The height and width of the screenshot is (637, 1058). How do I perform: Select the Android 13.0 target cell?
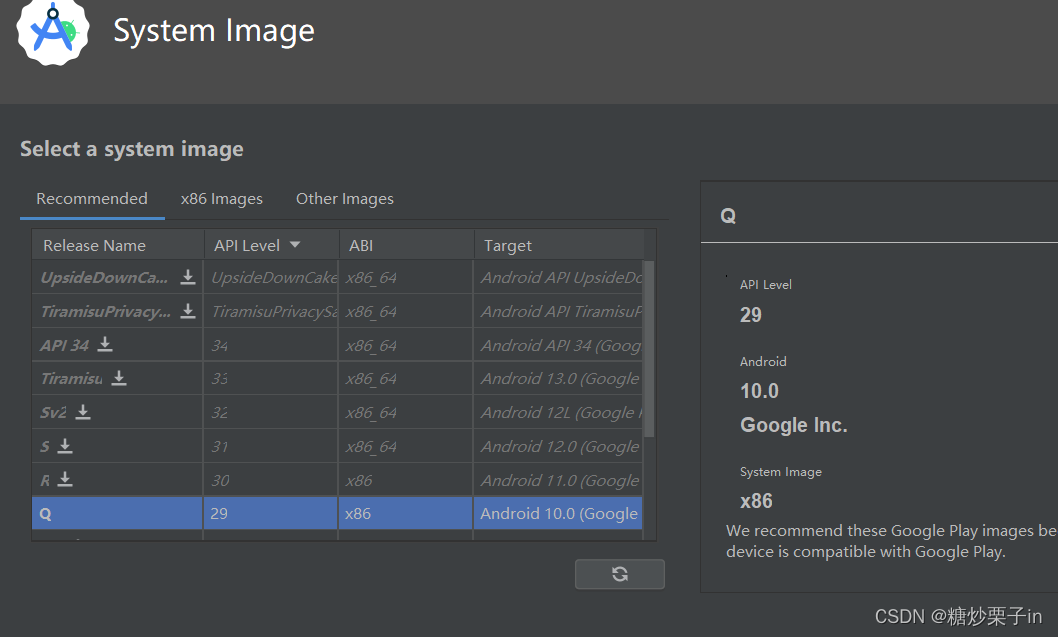[558, 378]
